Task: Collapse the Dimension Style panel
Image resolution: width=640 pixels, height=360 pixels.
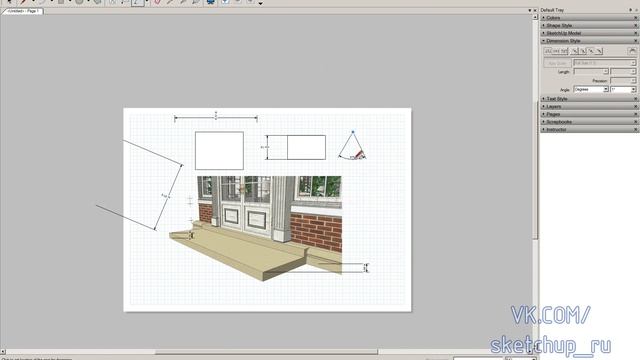Action: pyautogui.click(x=589, y=41)
